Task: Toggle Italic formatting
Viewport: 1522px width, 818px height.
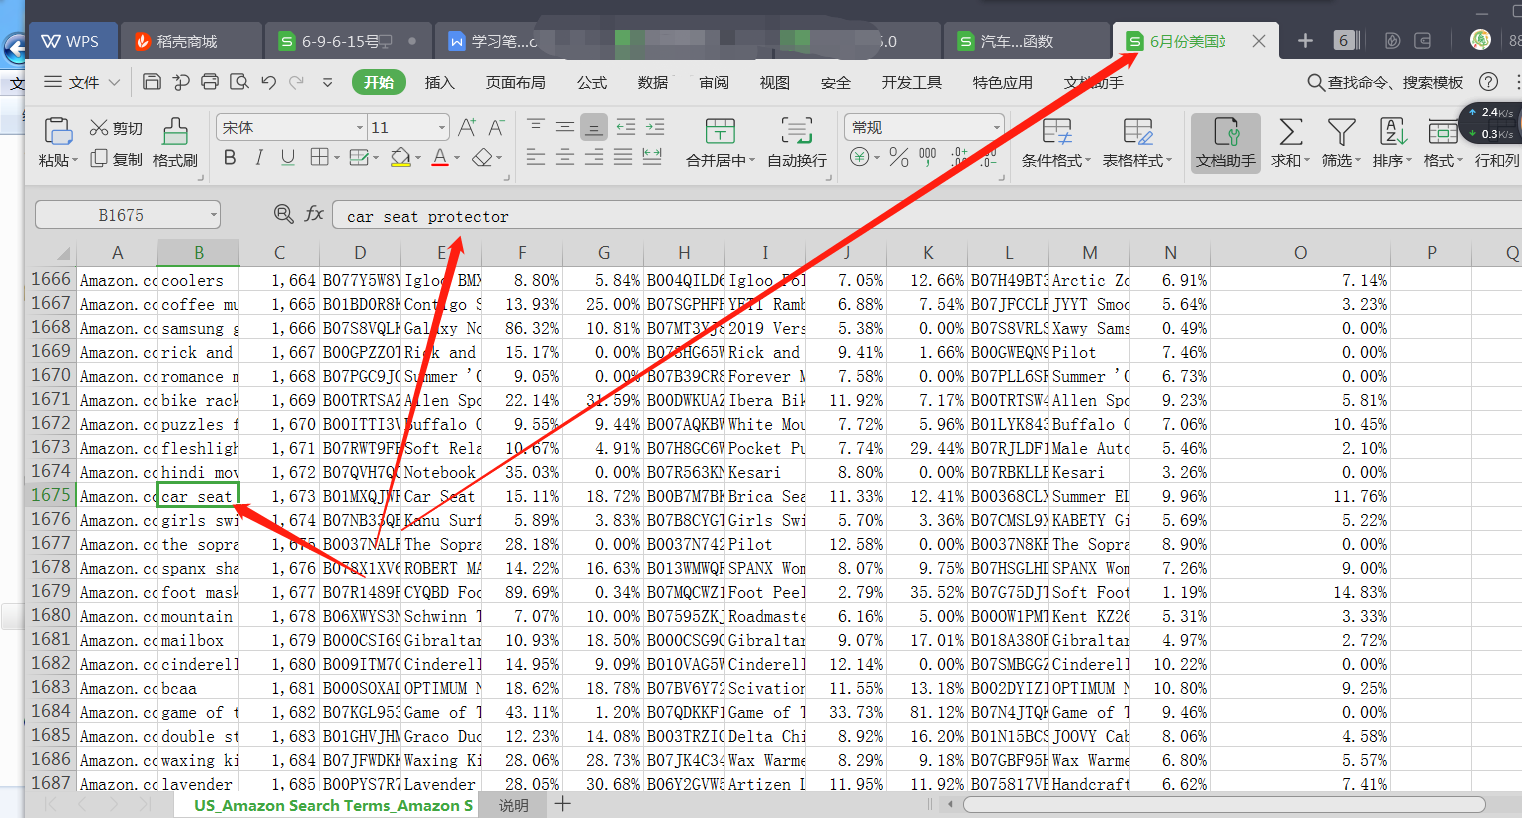Action: tap(259, 157)
